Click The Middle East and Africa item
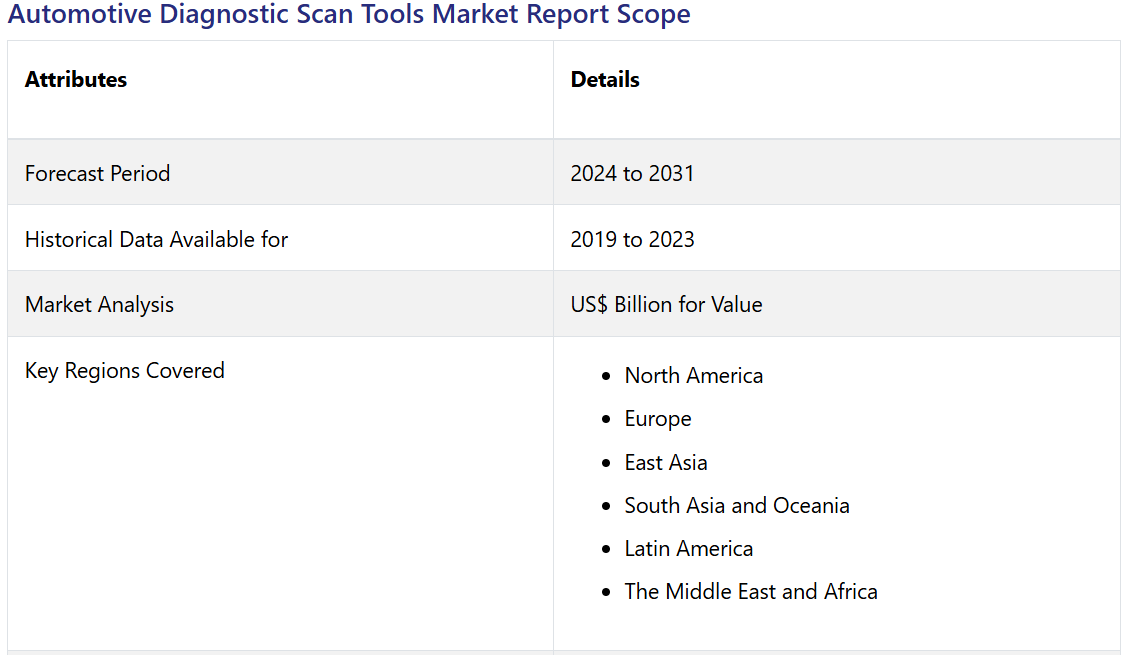Image resolution: width=1126 pixels, height=655 pixels. (x=751, y=592)
